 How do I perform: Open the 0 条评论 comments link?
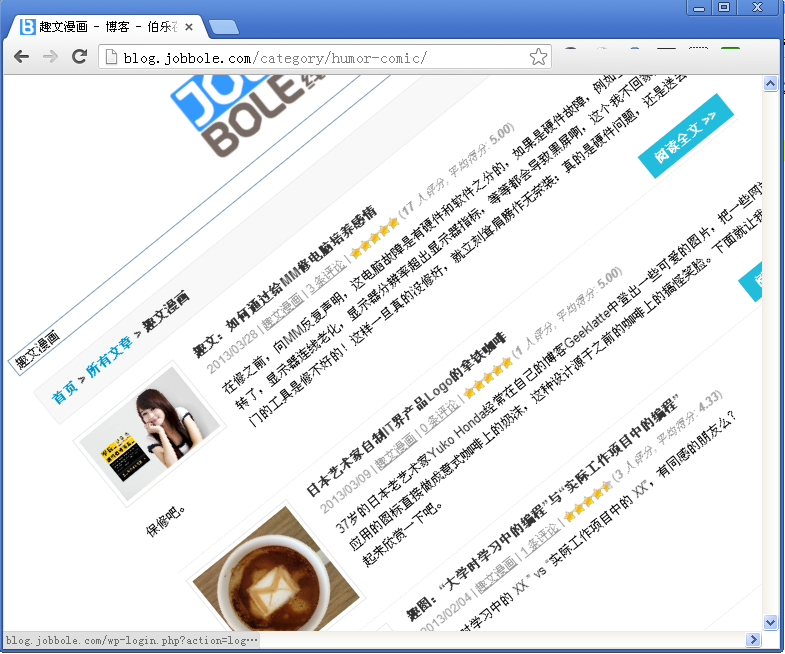click(x=440, y=417)
